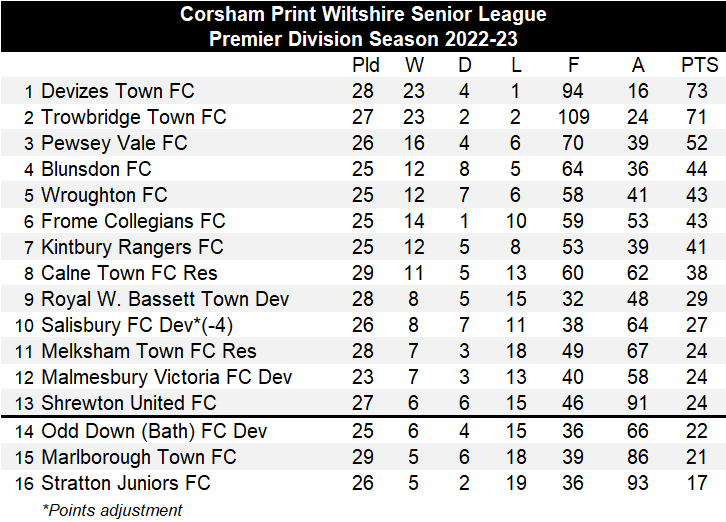Click Melksham Town FC Res
Image resolution: width=726 pixels, height=522 pixels.
pos(148,351)
